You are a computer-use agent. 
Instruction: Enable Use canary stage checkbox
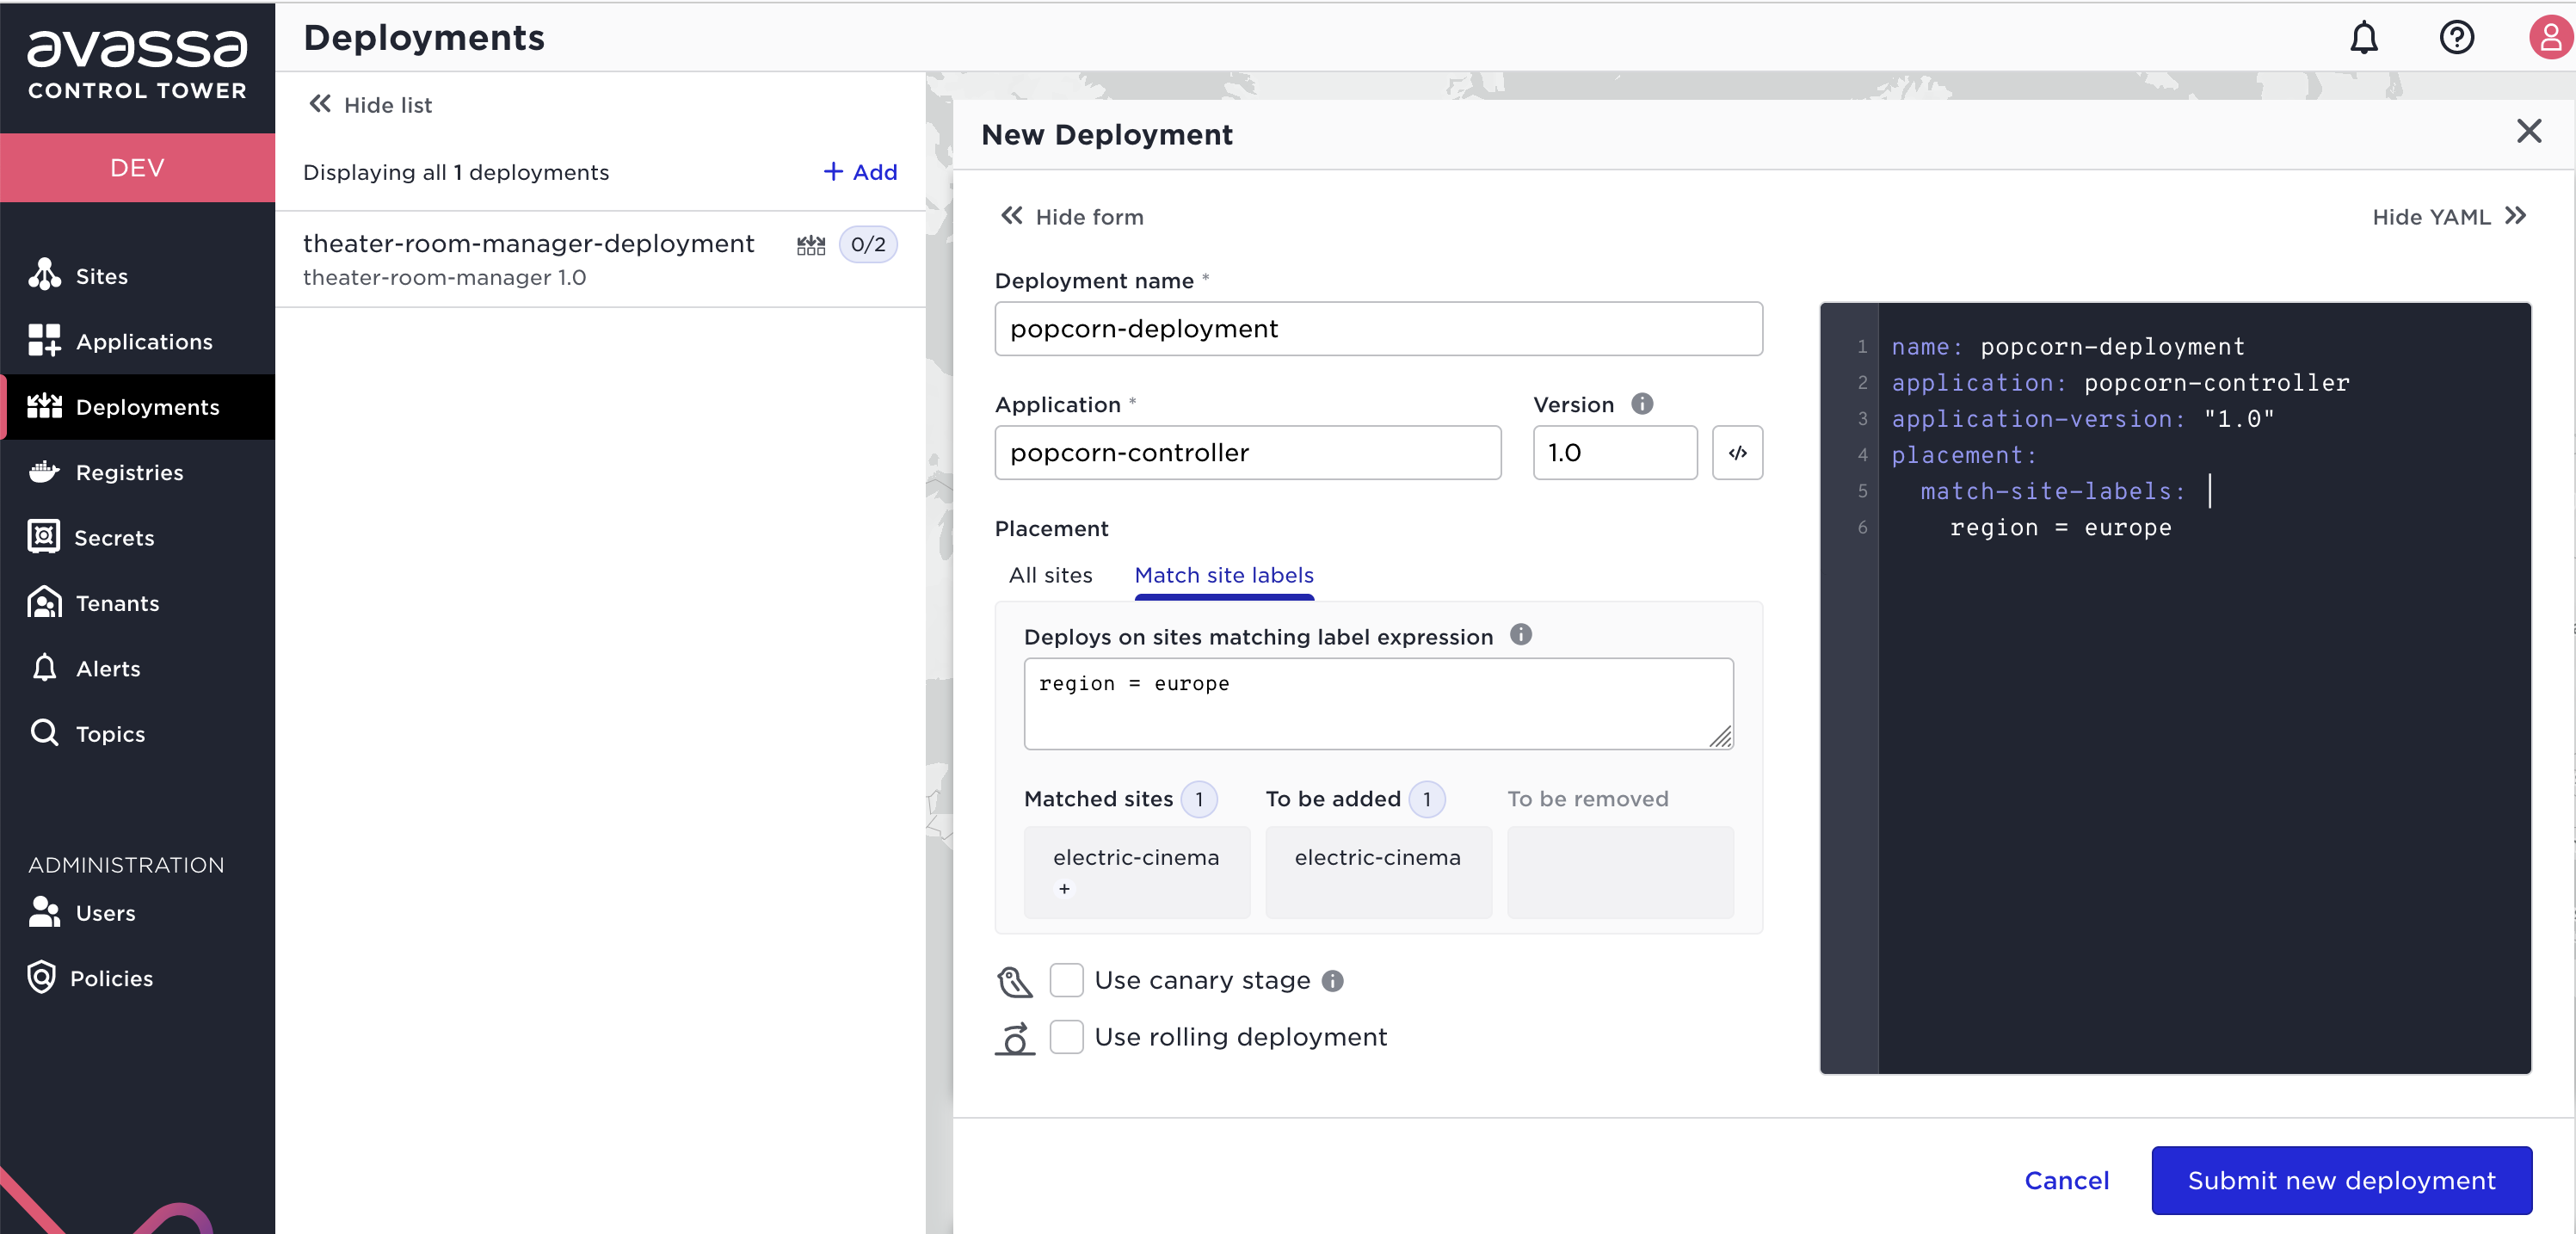pyautogui.click(x=1066, y=981)
